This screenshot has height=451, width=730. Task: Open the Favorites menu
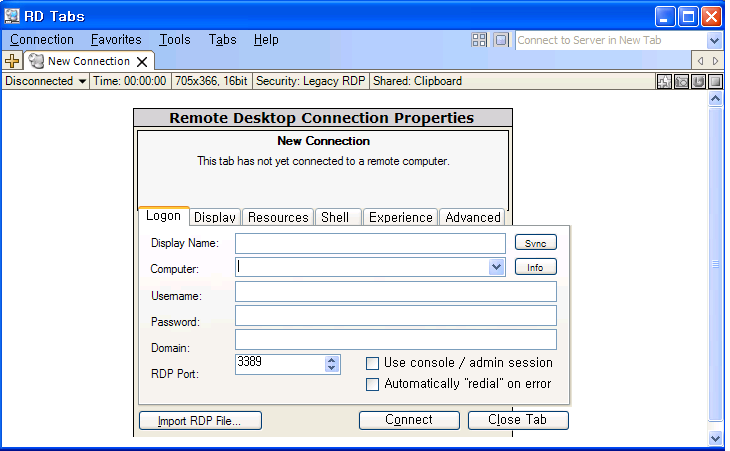116,40
